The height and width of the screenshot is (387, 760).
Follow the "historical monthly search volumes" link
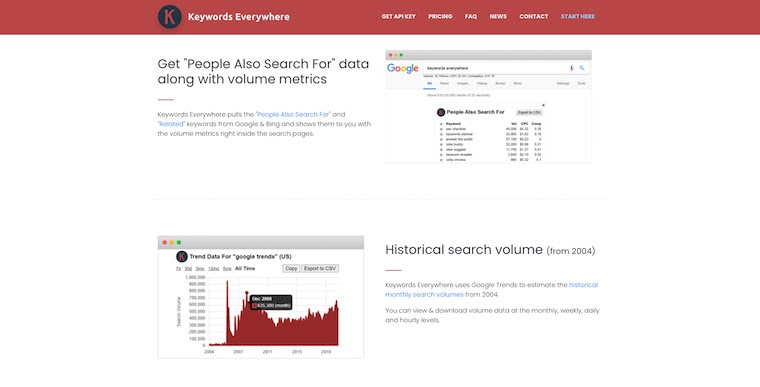pyautogui.click(x=491, y=290)
